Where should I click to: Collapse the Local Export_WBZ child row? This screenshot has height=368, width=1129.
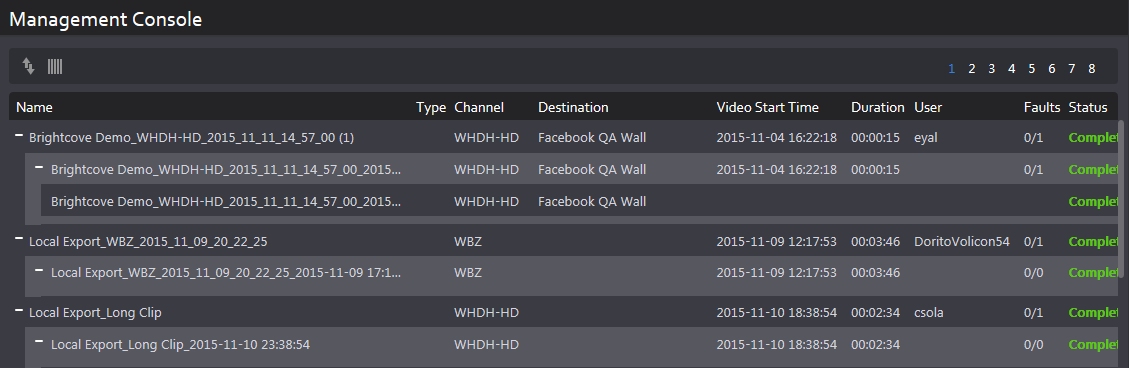pyautogui.click(x=40, y=271)
